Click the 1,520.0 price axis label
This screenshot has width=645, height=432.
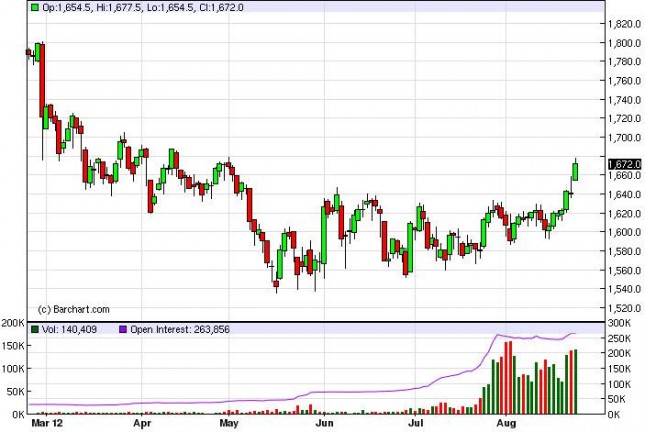[624, 308]
